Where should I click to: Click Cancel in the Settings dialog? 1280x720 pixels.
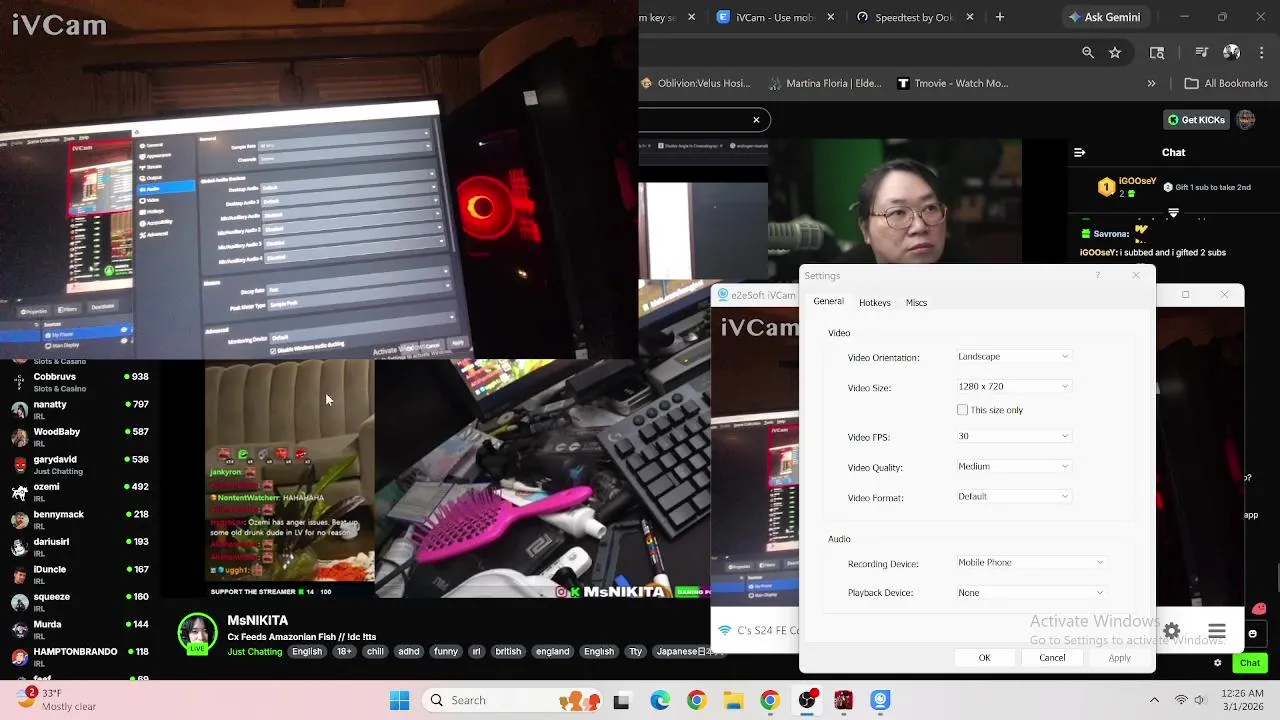(1052, 658)
